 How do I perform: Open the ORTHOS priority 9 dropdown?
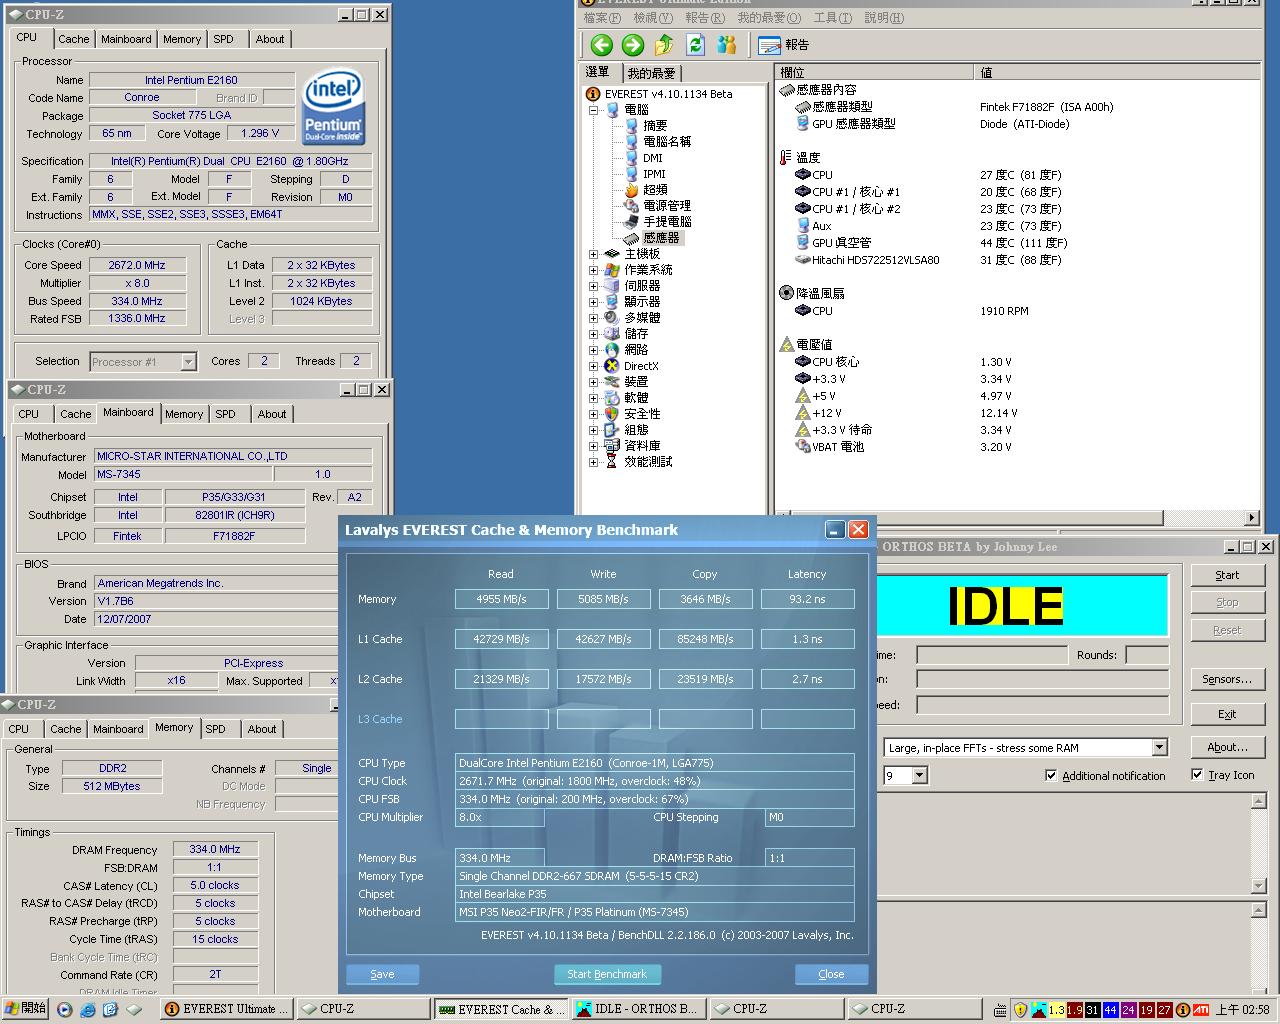pos(919,775)
